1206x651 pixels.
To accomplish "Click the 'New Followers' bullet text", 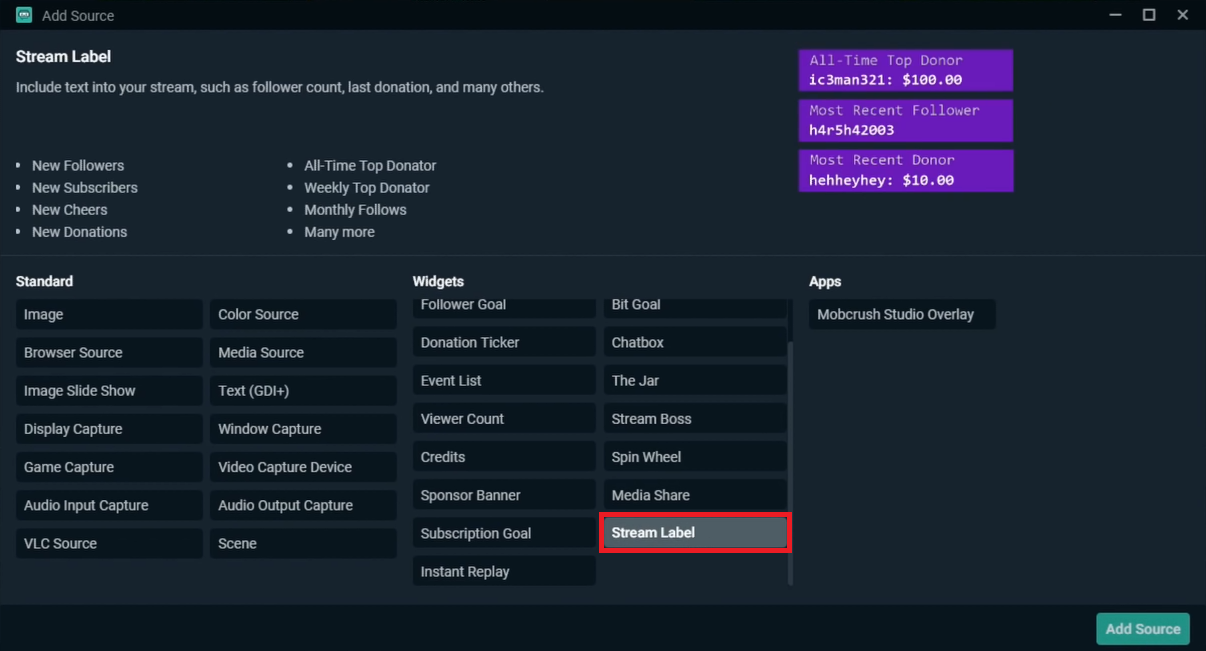I will 78,165.
